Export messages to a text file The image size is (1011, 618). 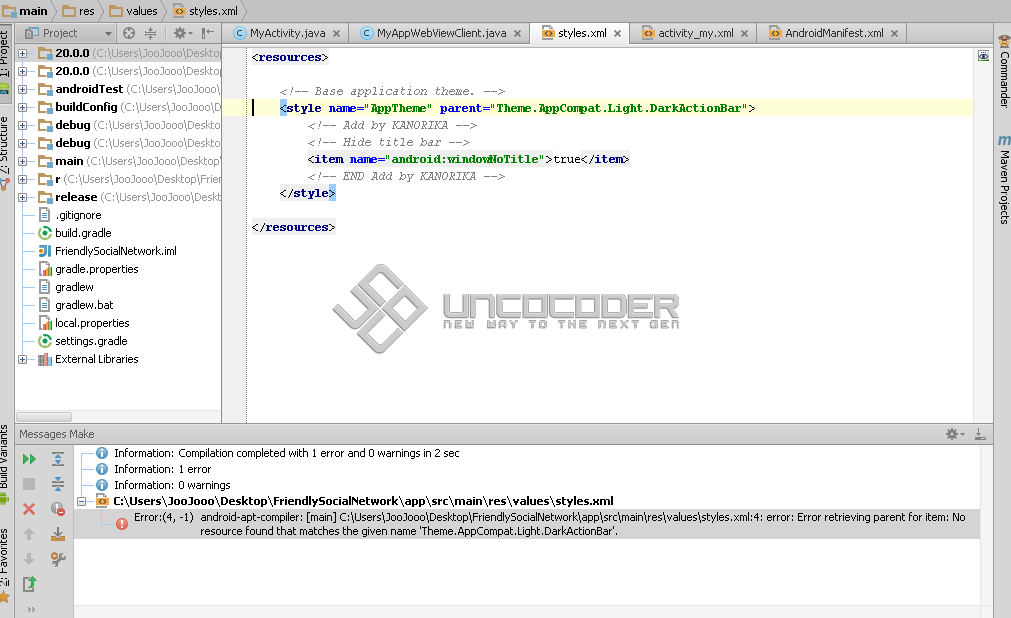[x=29, y=584]
